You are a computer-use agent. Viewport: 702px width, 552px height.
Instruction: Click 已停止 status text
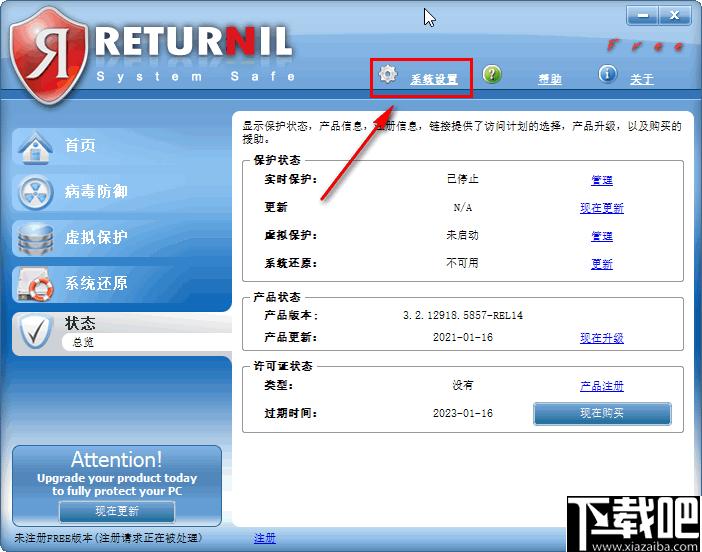pyautogui.click(x=462, y=179)
